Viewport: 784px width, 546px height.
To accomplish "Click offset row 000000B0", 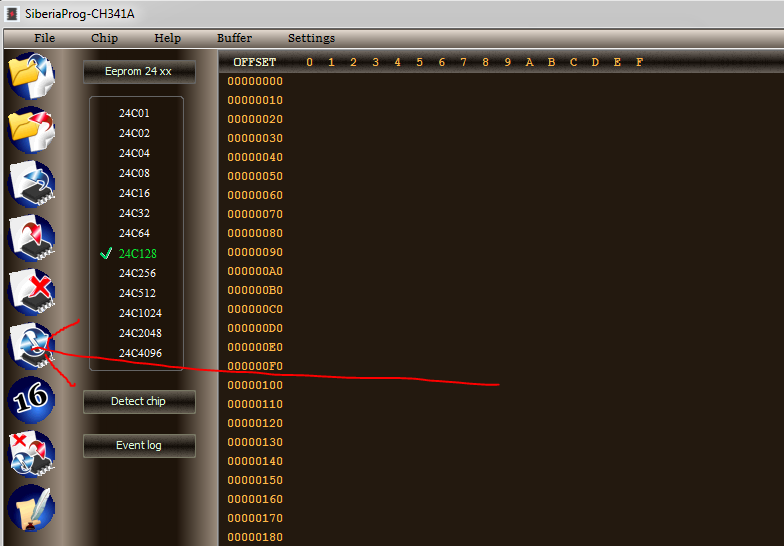I will click(x=255, y=290).
